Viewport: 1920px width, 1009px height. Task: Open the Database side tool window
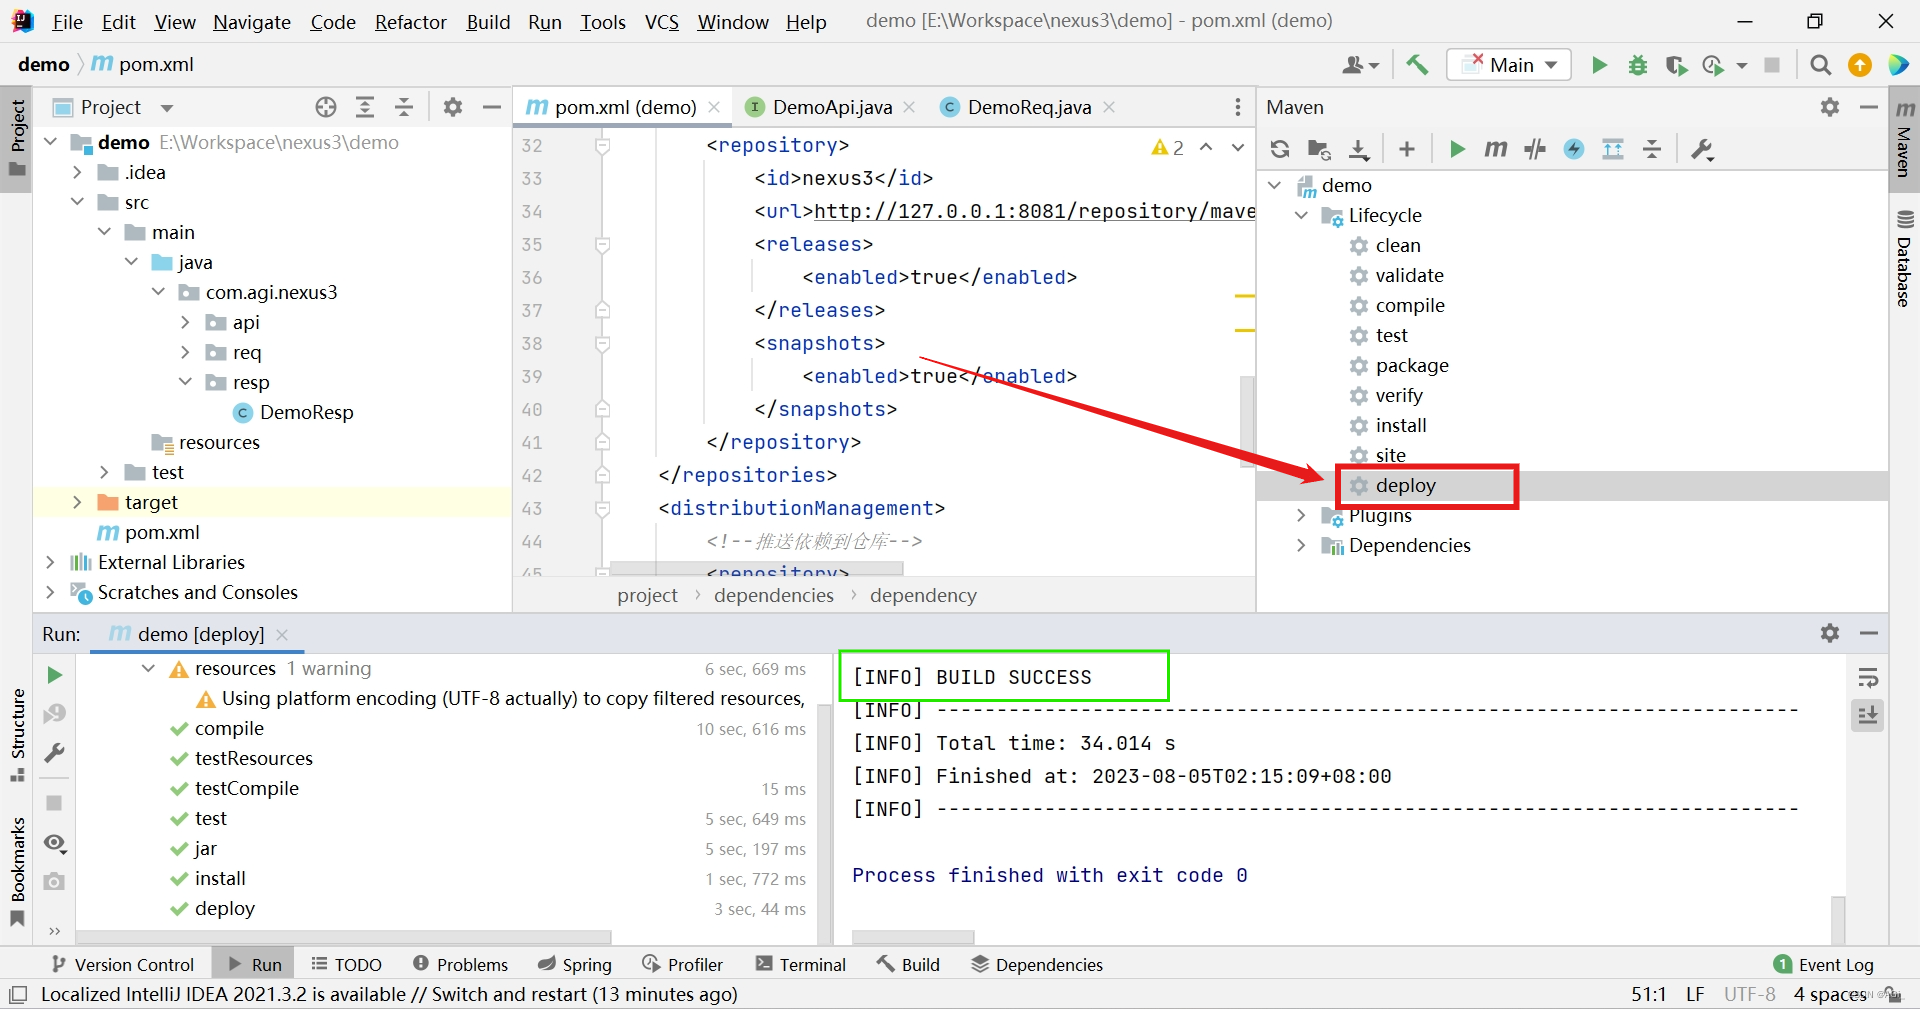pyautogui.click(x=1904, y=259)
